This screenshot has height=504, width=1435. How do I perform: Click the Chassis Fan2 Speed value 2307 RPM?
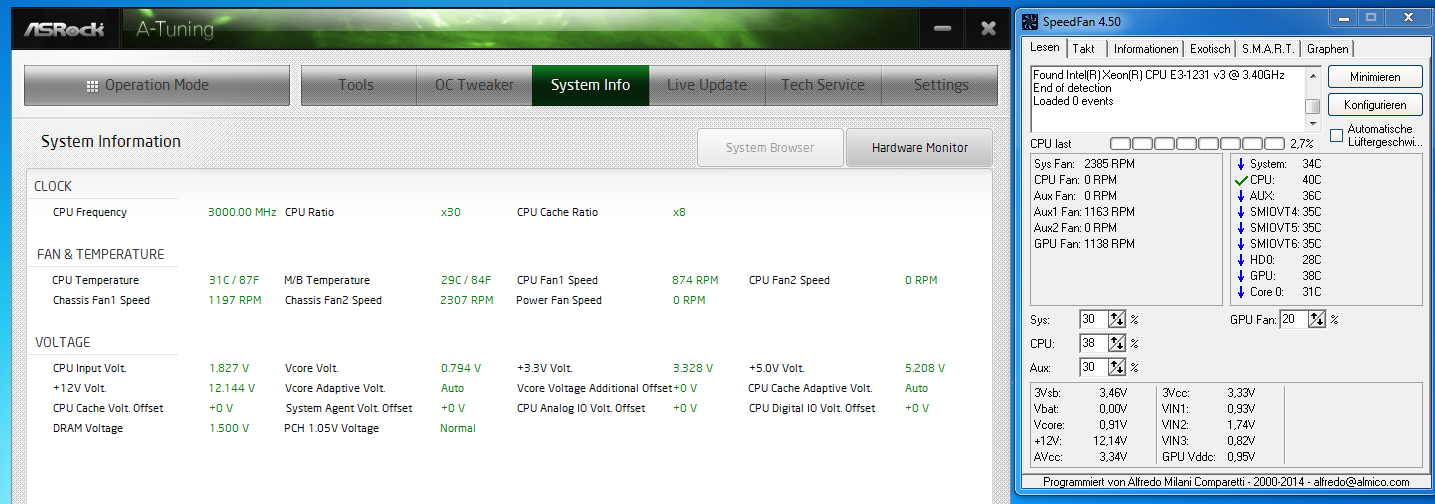click(x=467, y=300)
